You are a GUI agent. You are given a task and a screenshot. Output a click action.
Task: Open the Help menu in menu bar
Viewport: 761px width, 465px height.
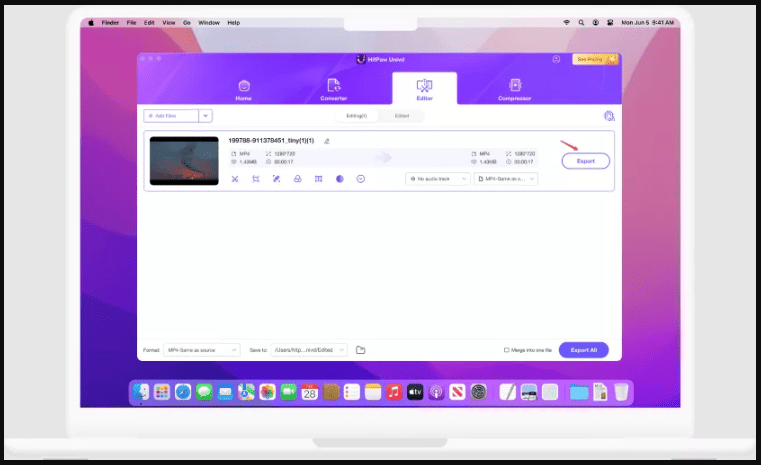pos(233,23)
